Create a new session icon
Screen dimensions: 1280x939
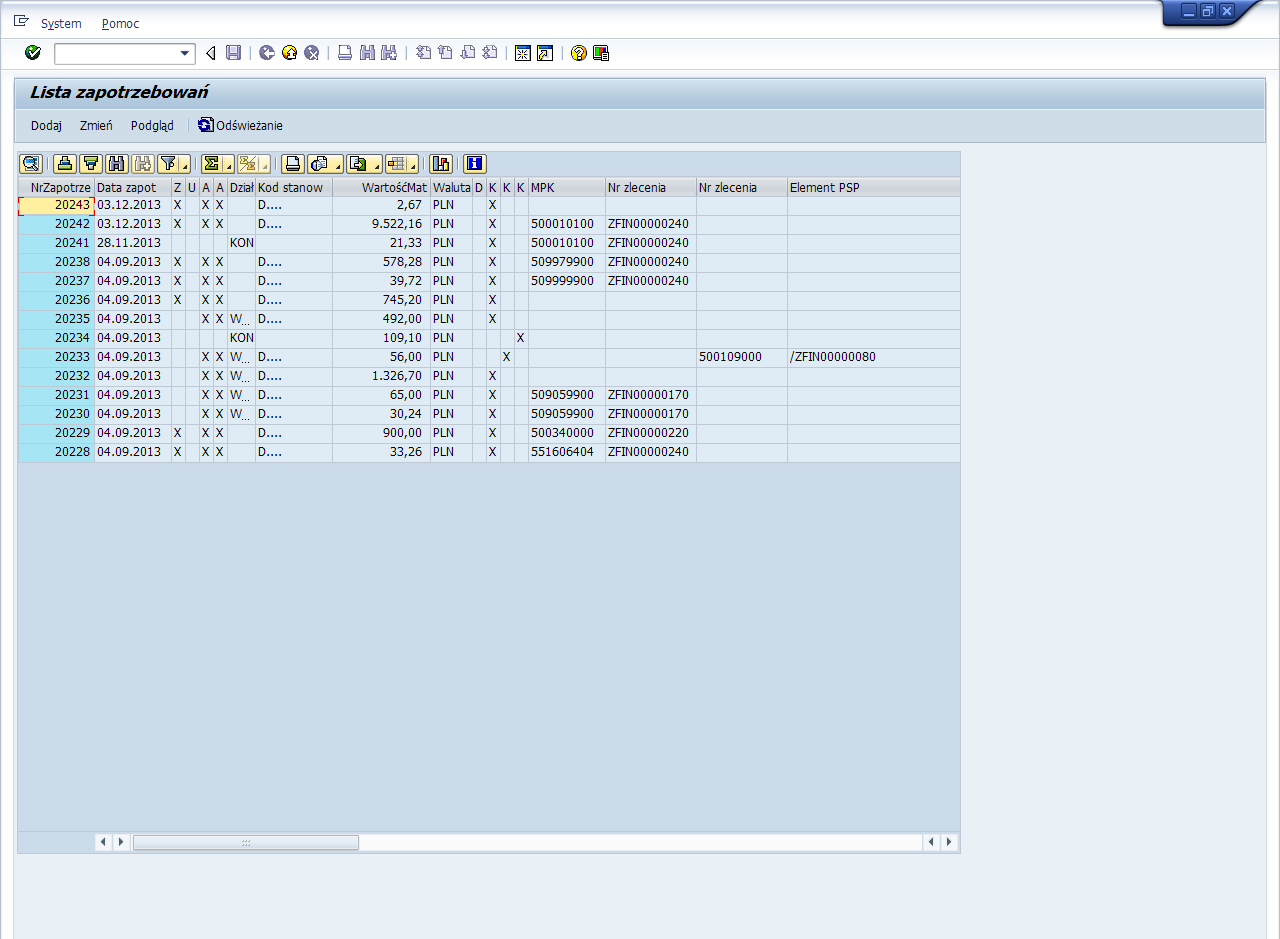pos(523,53)
